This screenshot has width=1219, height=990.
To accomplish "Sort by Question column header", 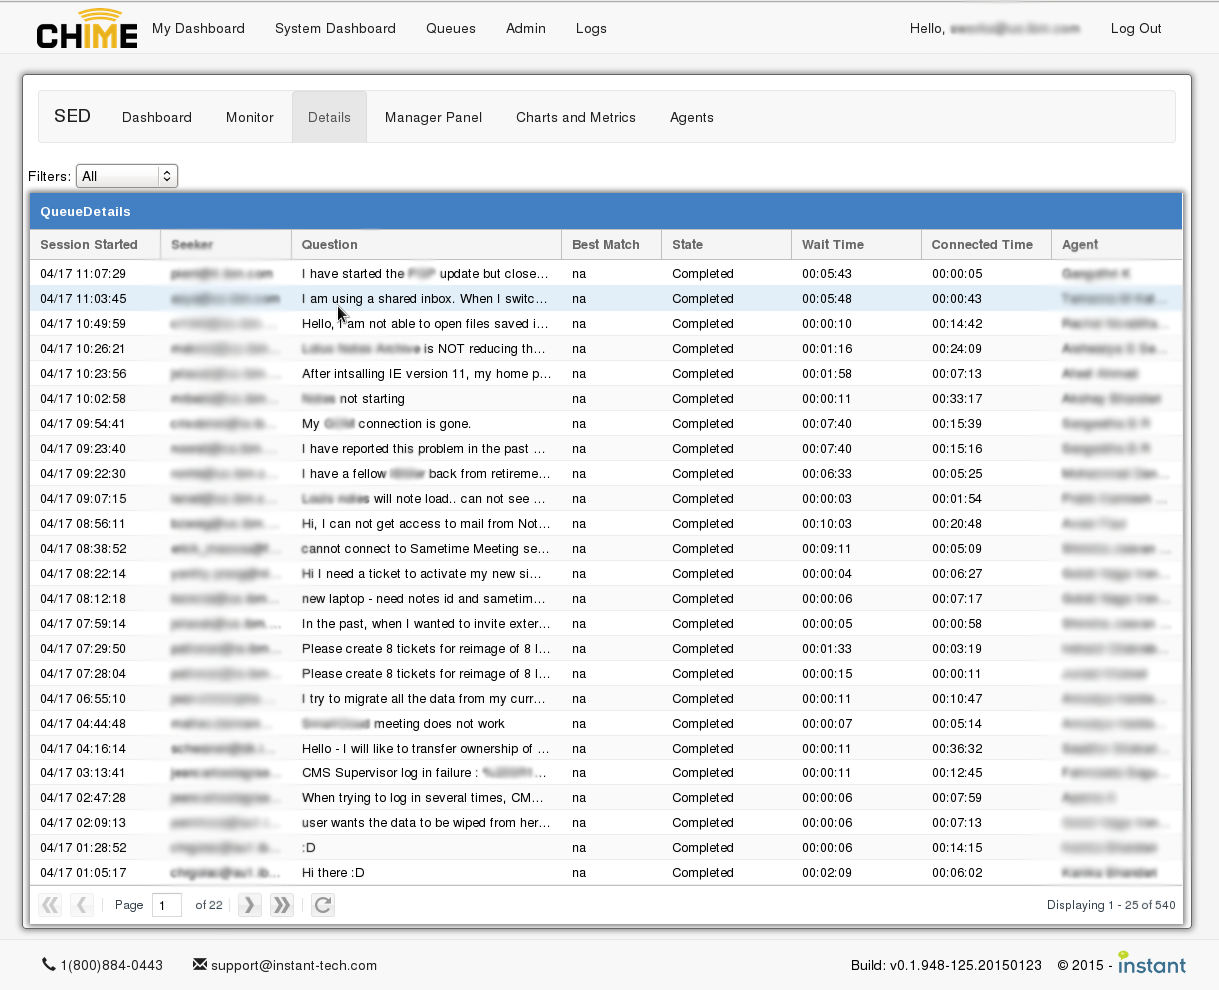I will tap(427, 244).
